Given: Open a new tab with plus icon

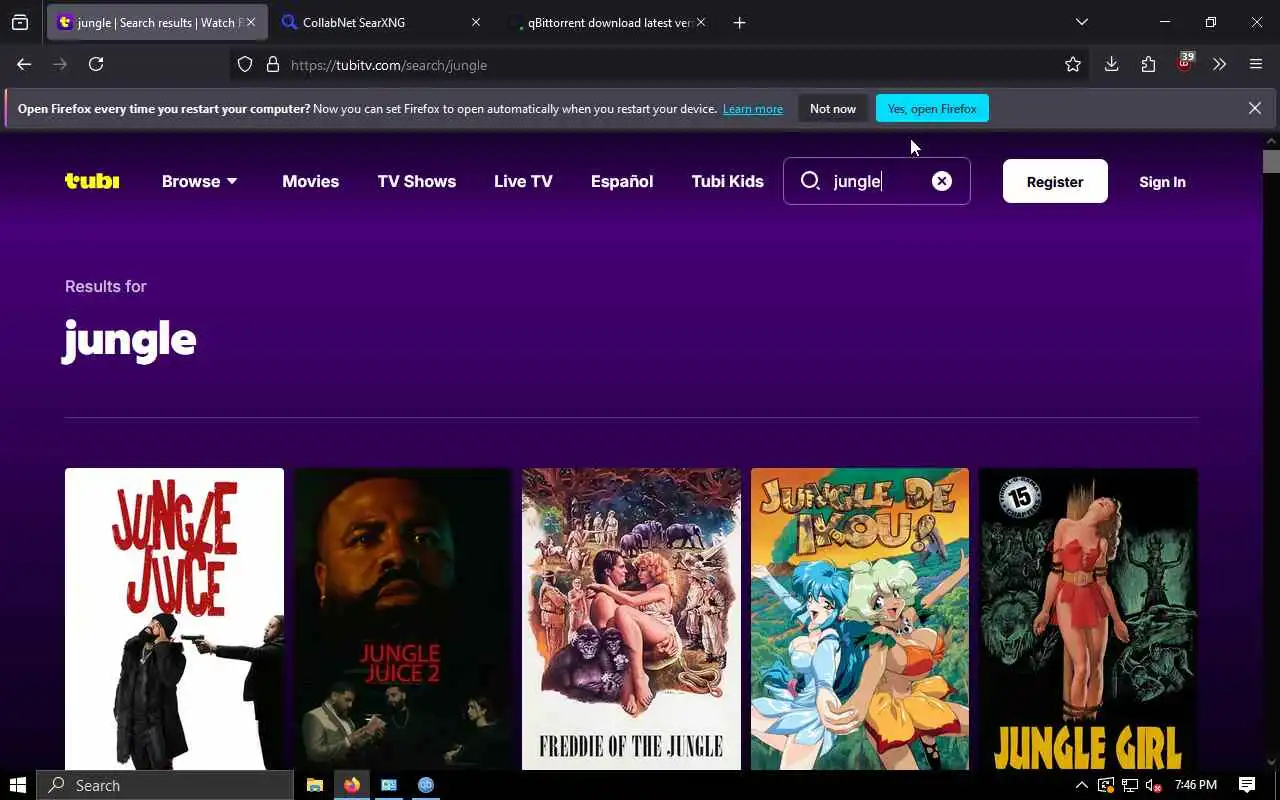Looking at the screenshot, I should (739, 22).
